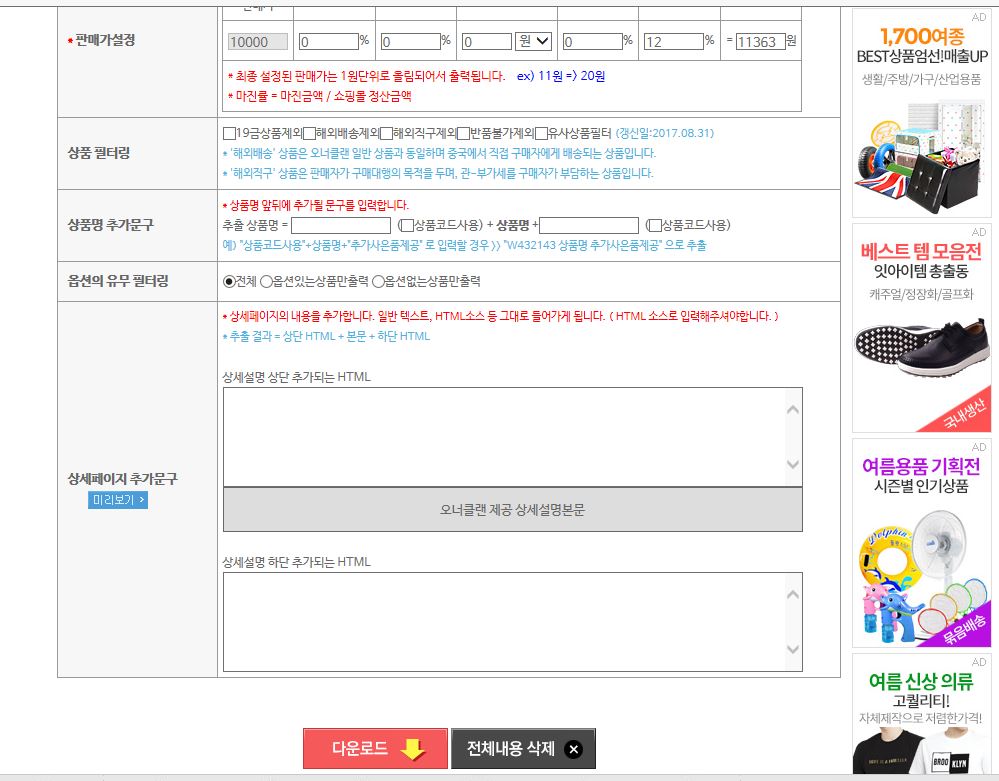Select the 전체 radio button
The height and width of the screenshot is (781, 999).
click(229, 282)
